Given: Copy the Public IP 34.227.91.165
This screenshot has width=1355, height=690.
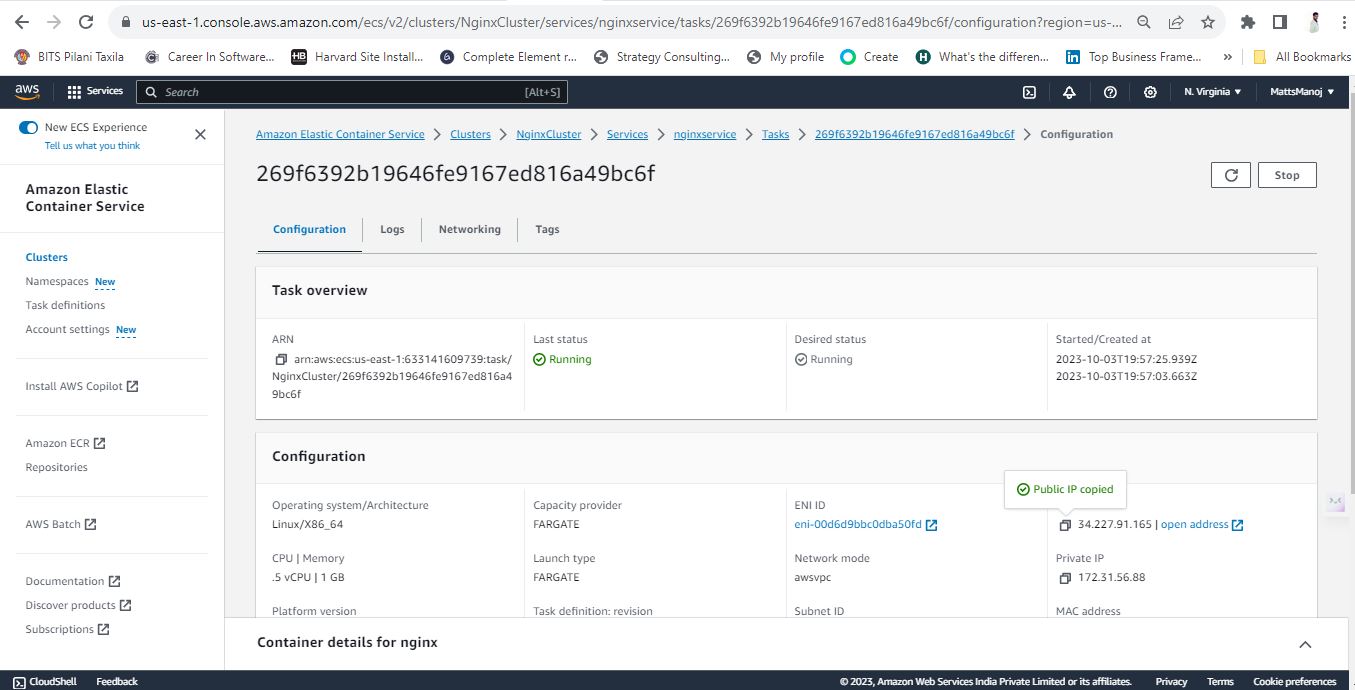Looking at the screenshot, I should coord(1065,525).
